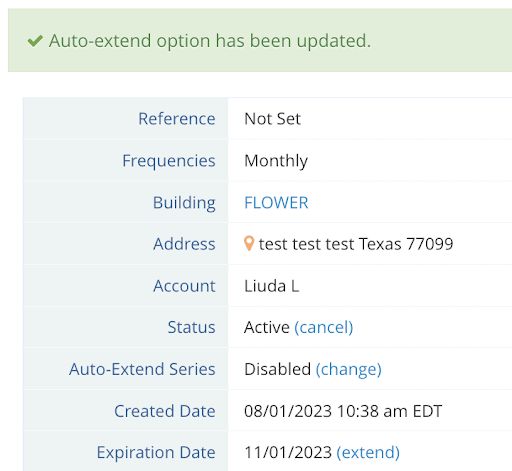Click the Active status text
The image size is (512, 471).
(267, 327)
